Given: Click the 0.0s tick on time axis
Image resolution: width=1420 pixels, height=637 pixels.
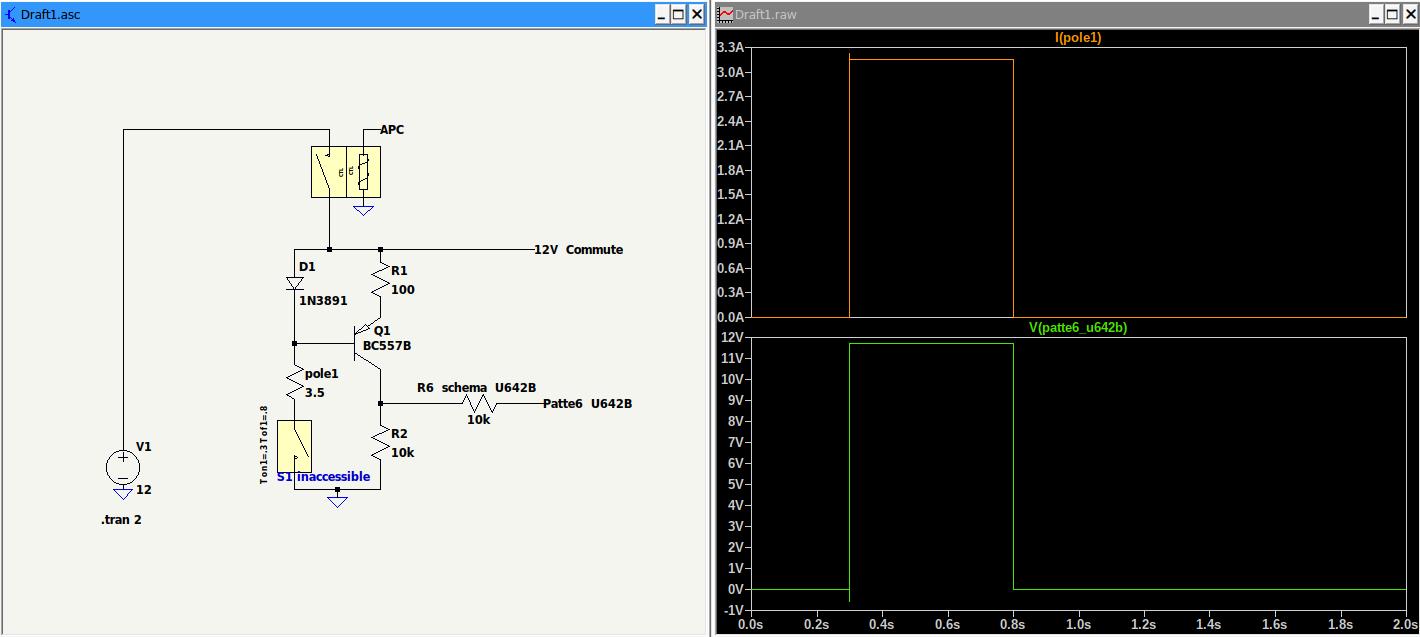Looking at the screenshot, I should 751,624.
